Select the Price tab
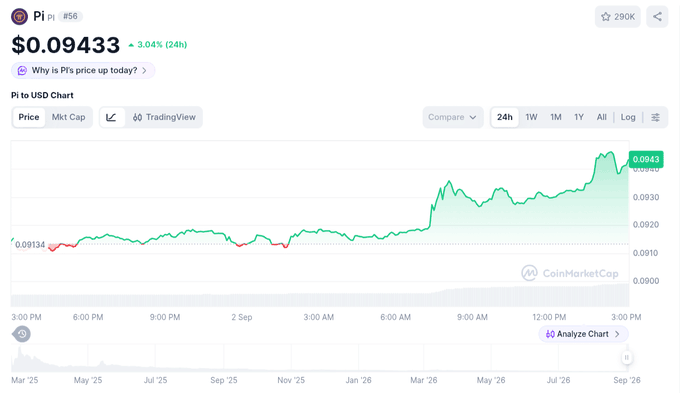 (x=29, y=117)
